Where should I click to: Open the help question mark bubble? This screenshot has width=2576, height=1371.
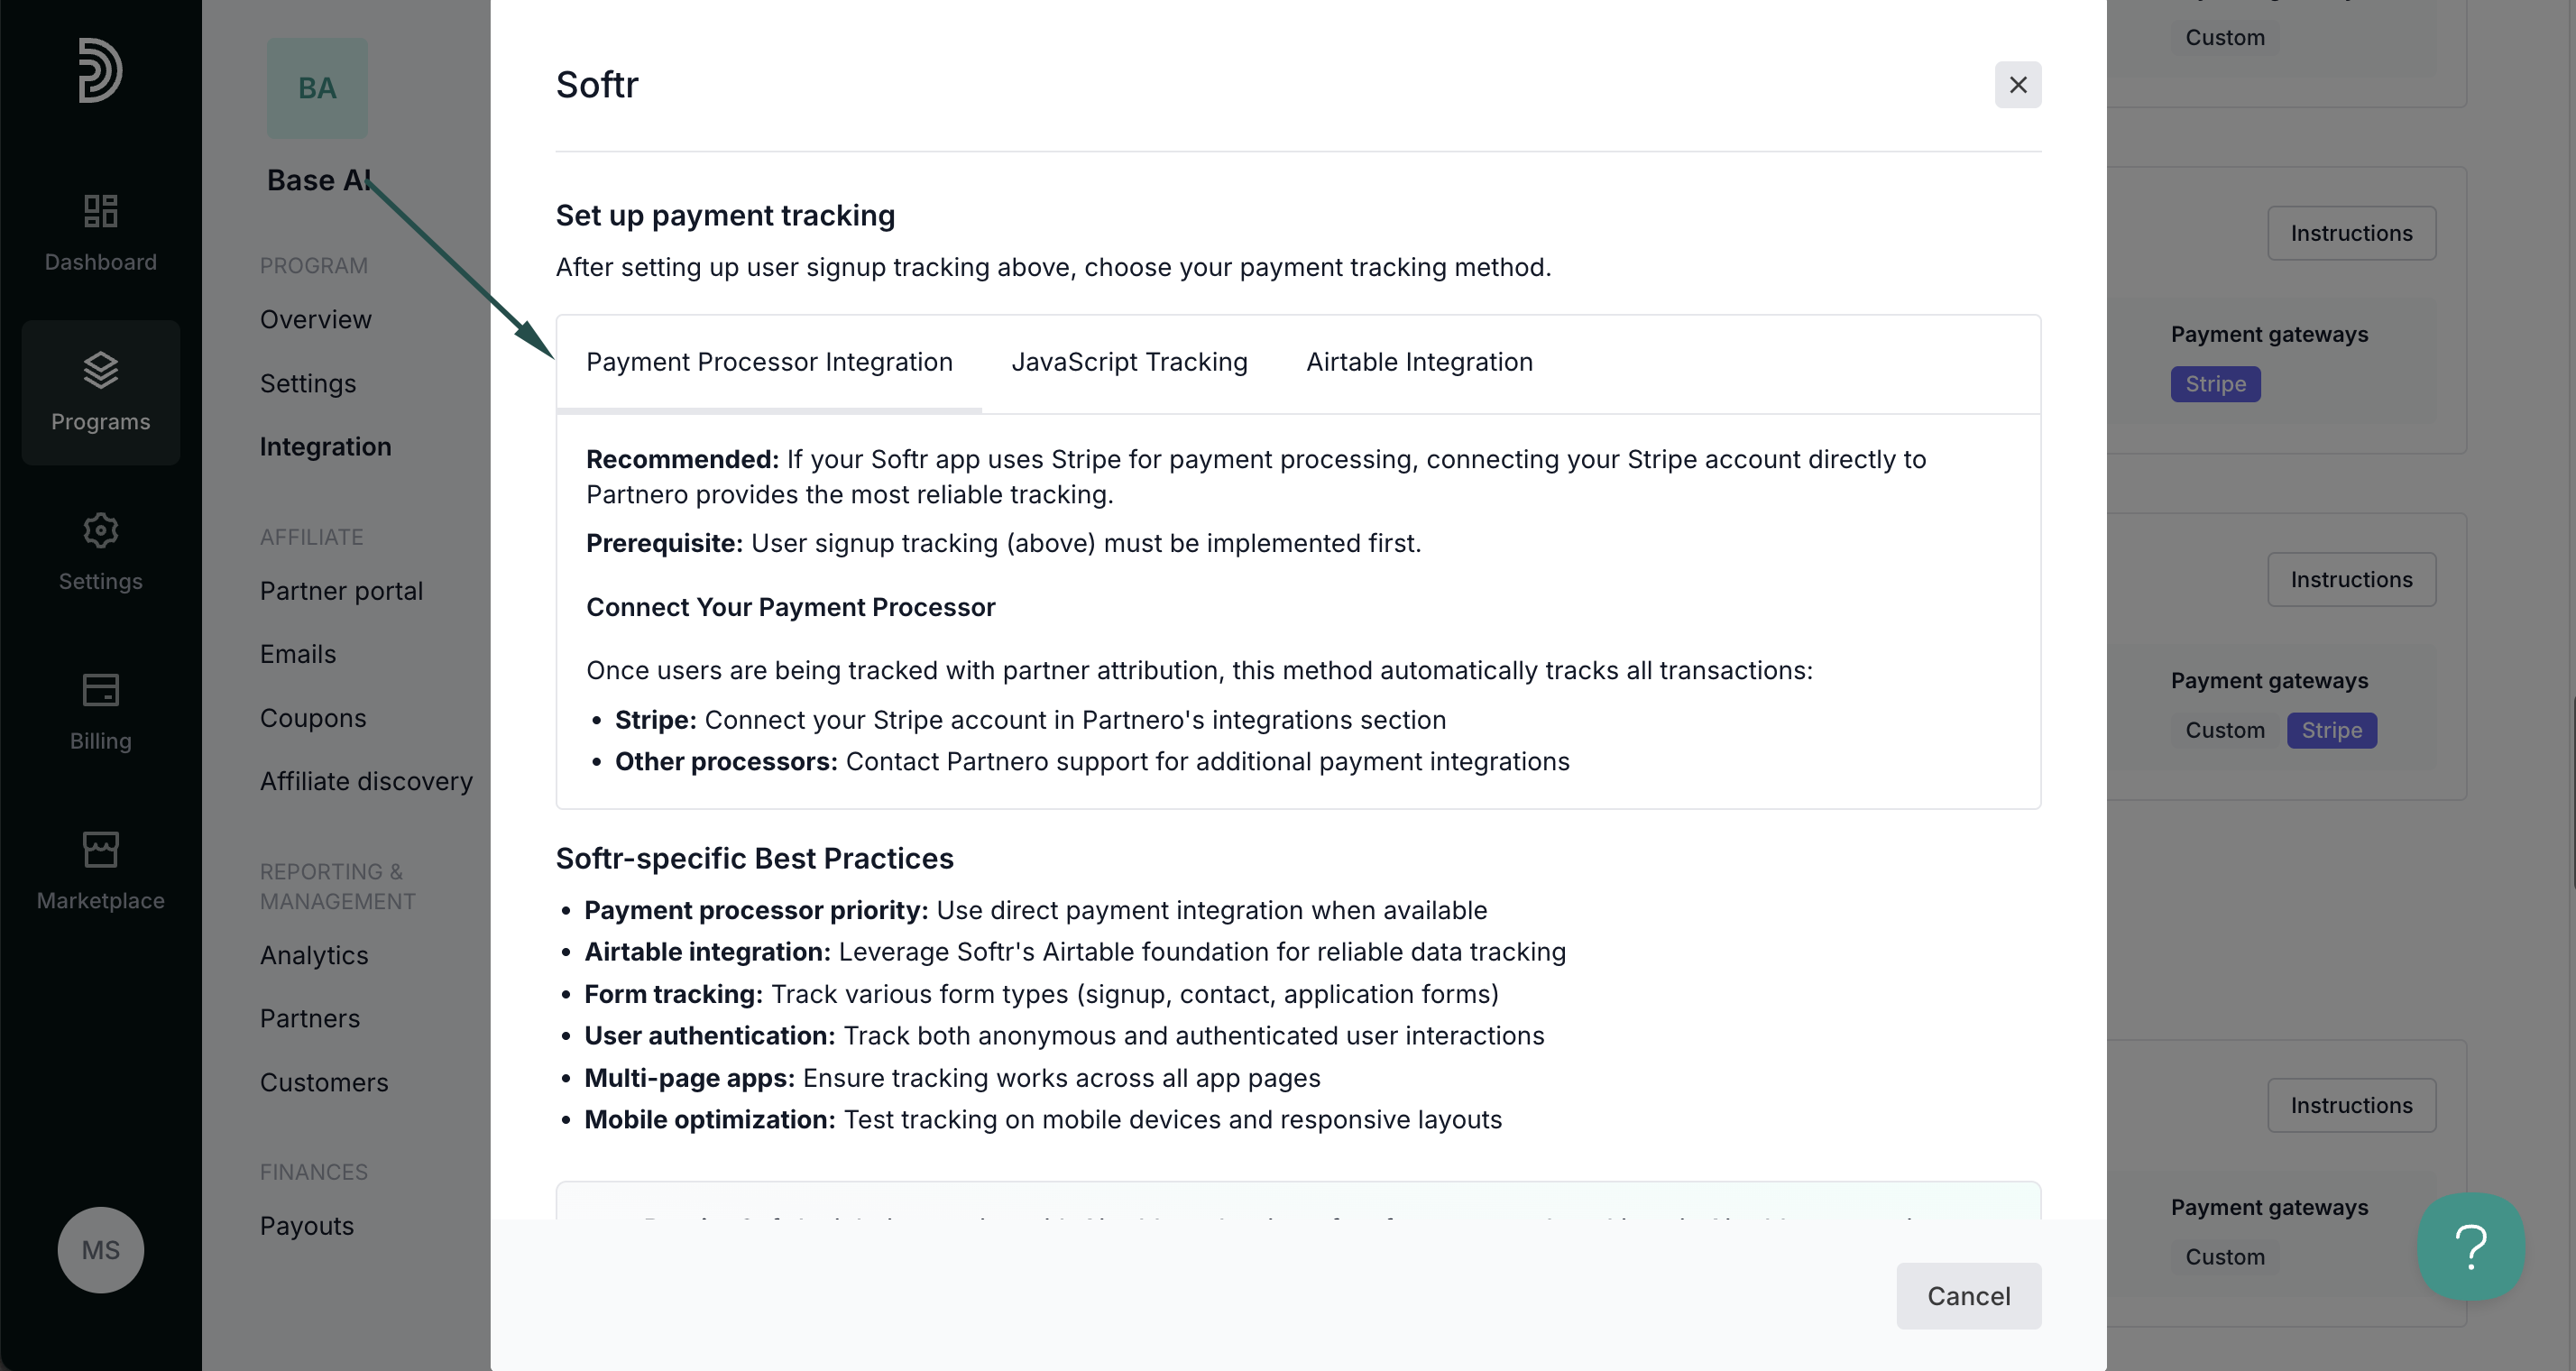coord(2471,1247)
